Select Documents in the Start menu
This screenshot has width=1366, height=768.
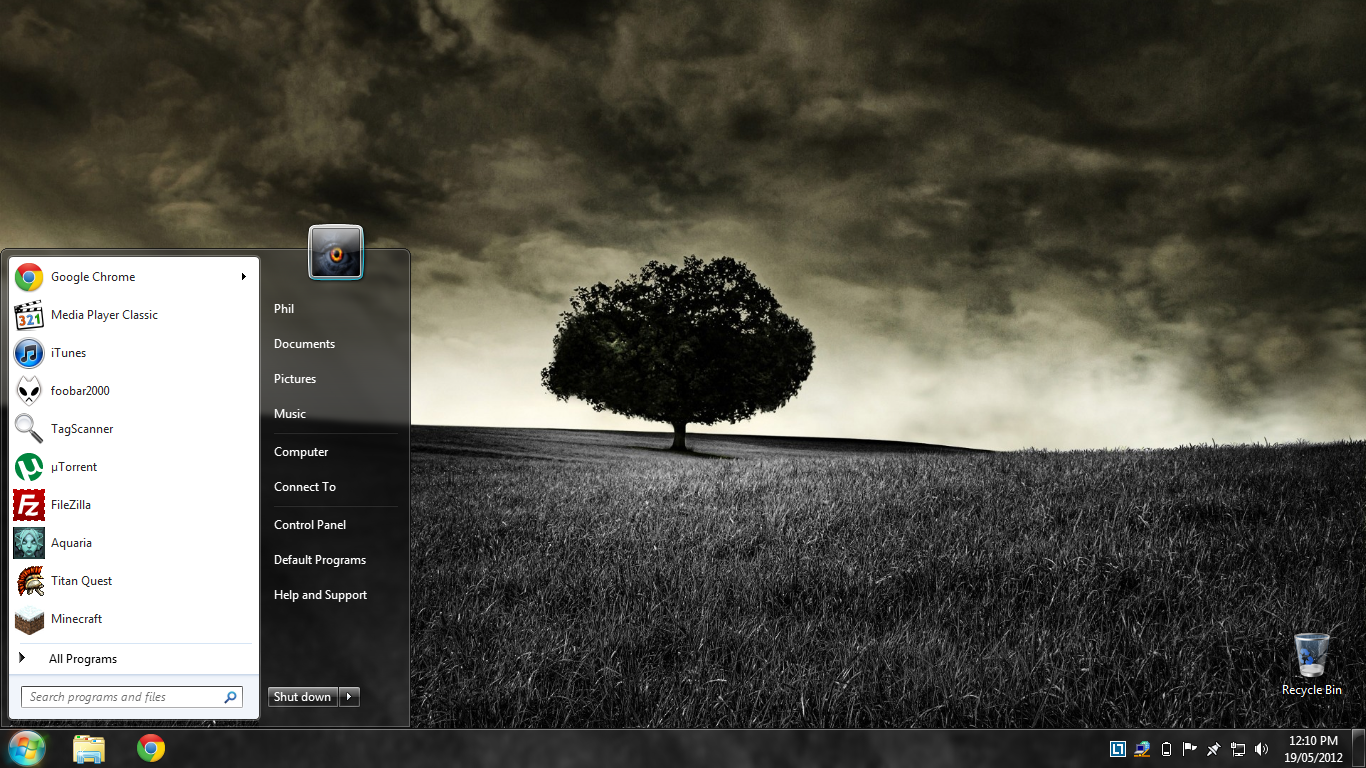pyautogui.click(x=304, y=344)
